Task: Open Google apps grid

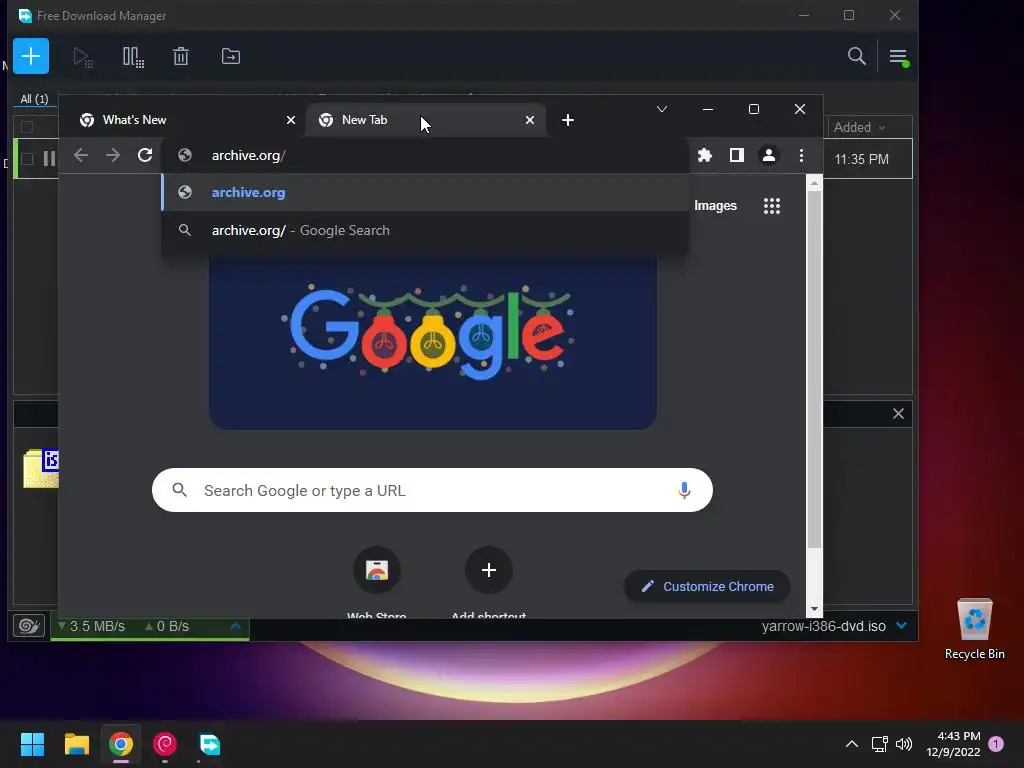Action: click(772, 206)
